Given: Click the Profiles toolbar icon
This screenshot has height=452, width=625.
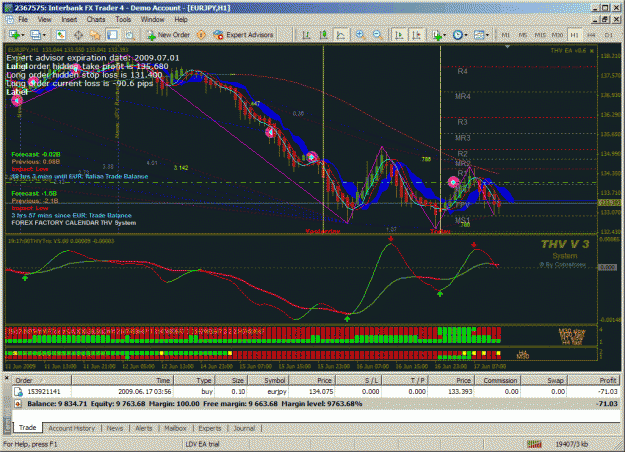Looking at the screenshot, I should tap(35, 35).
